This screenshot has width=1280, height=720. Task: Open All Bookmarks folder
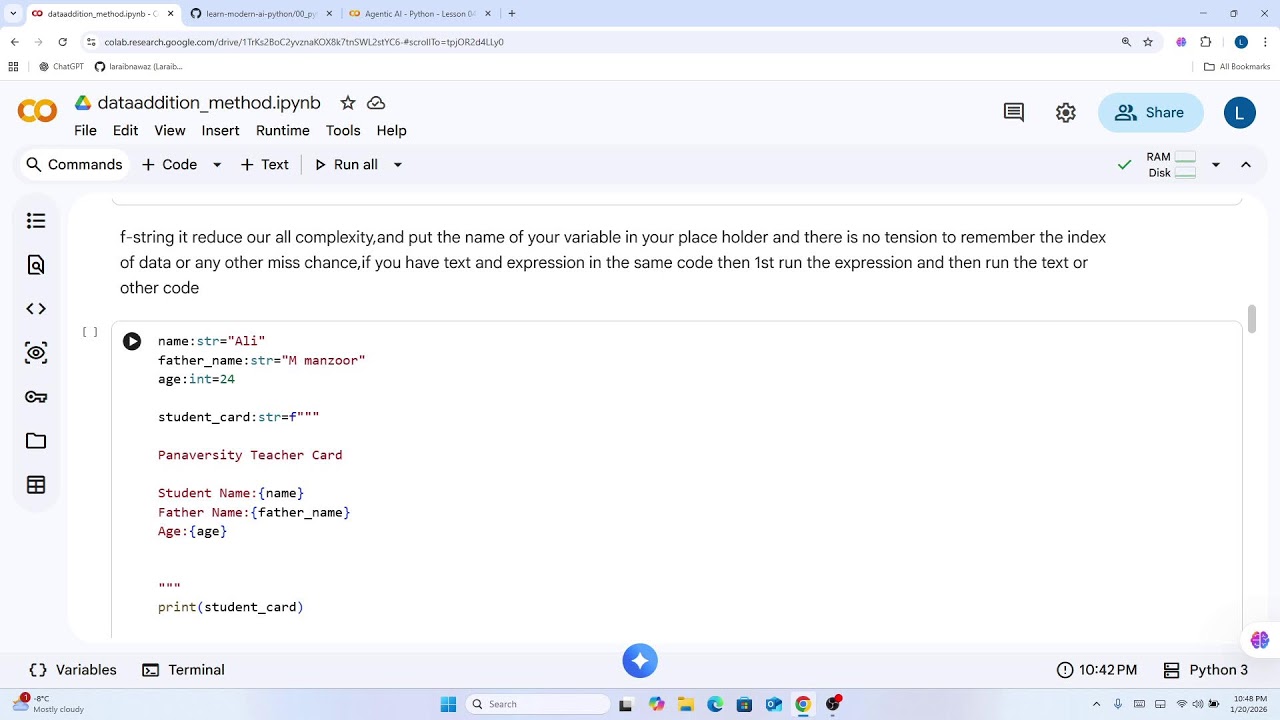pyautogui.click(x=1237, y=67)
